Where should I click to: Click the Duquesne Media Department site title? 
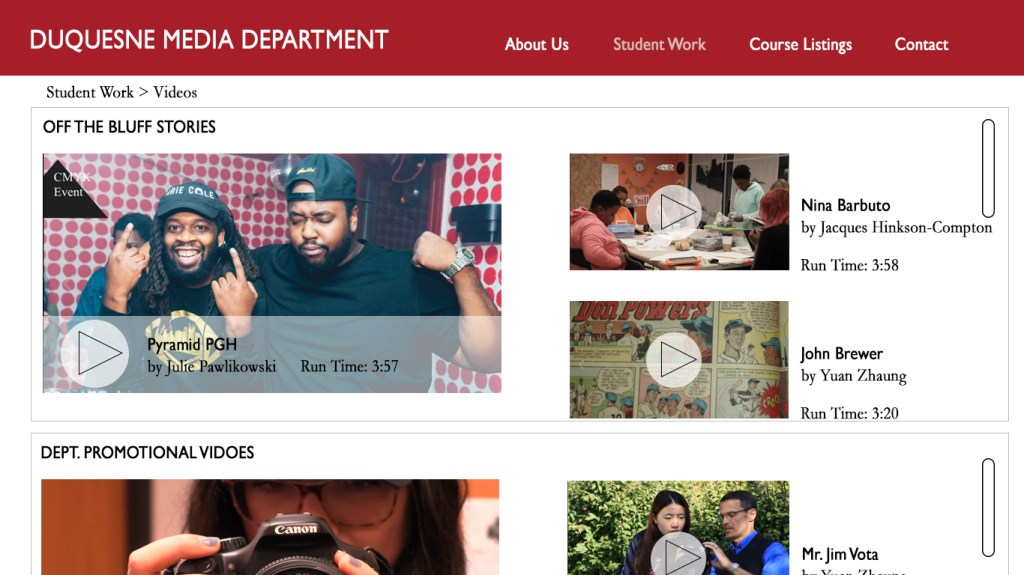coord(209,40)
